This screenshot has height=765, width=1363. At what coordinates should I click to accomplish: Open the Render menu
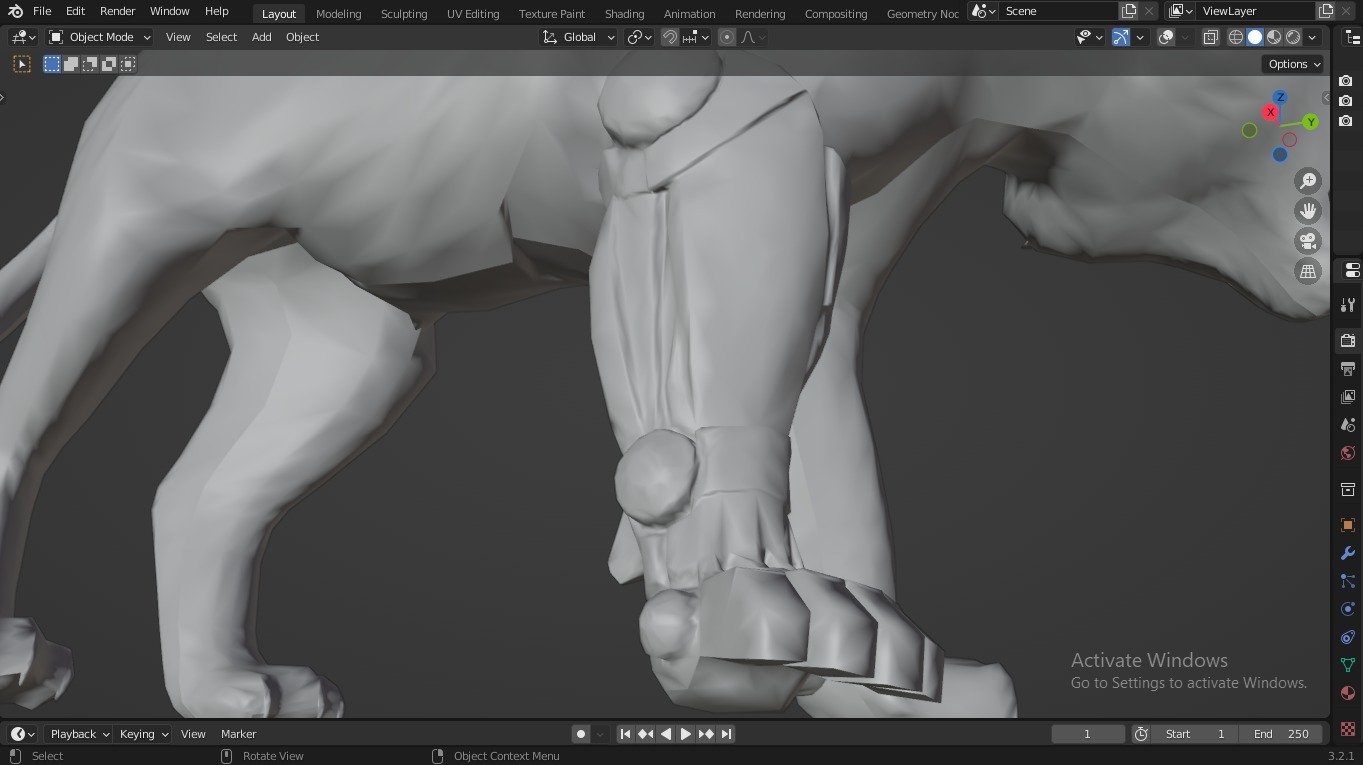click(117, 11)
